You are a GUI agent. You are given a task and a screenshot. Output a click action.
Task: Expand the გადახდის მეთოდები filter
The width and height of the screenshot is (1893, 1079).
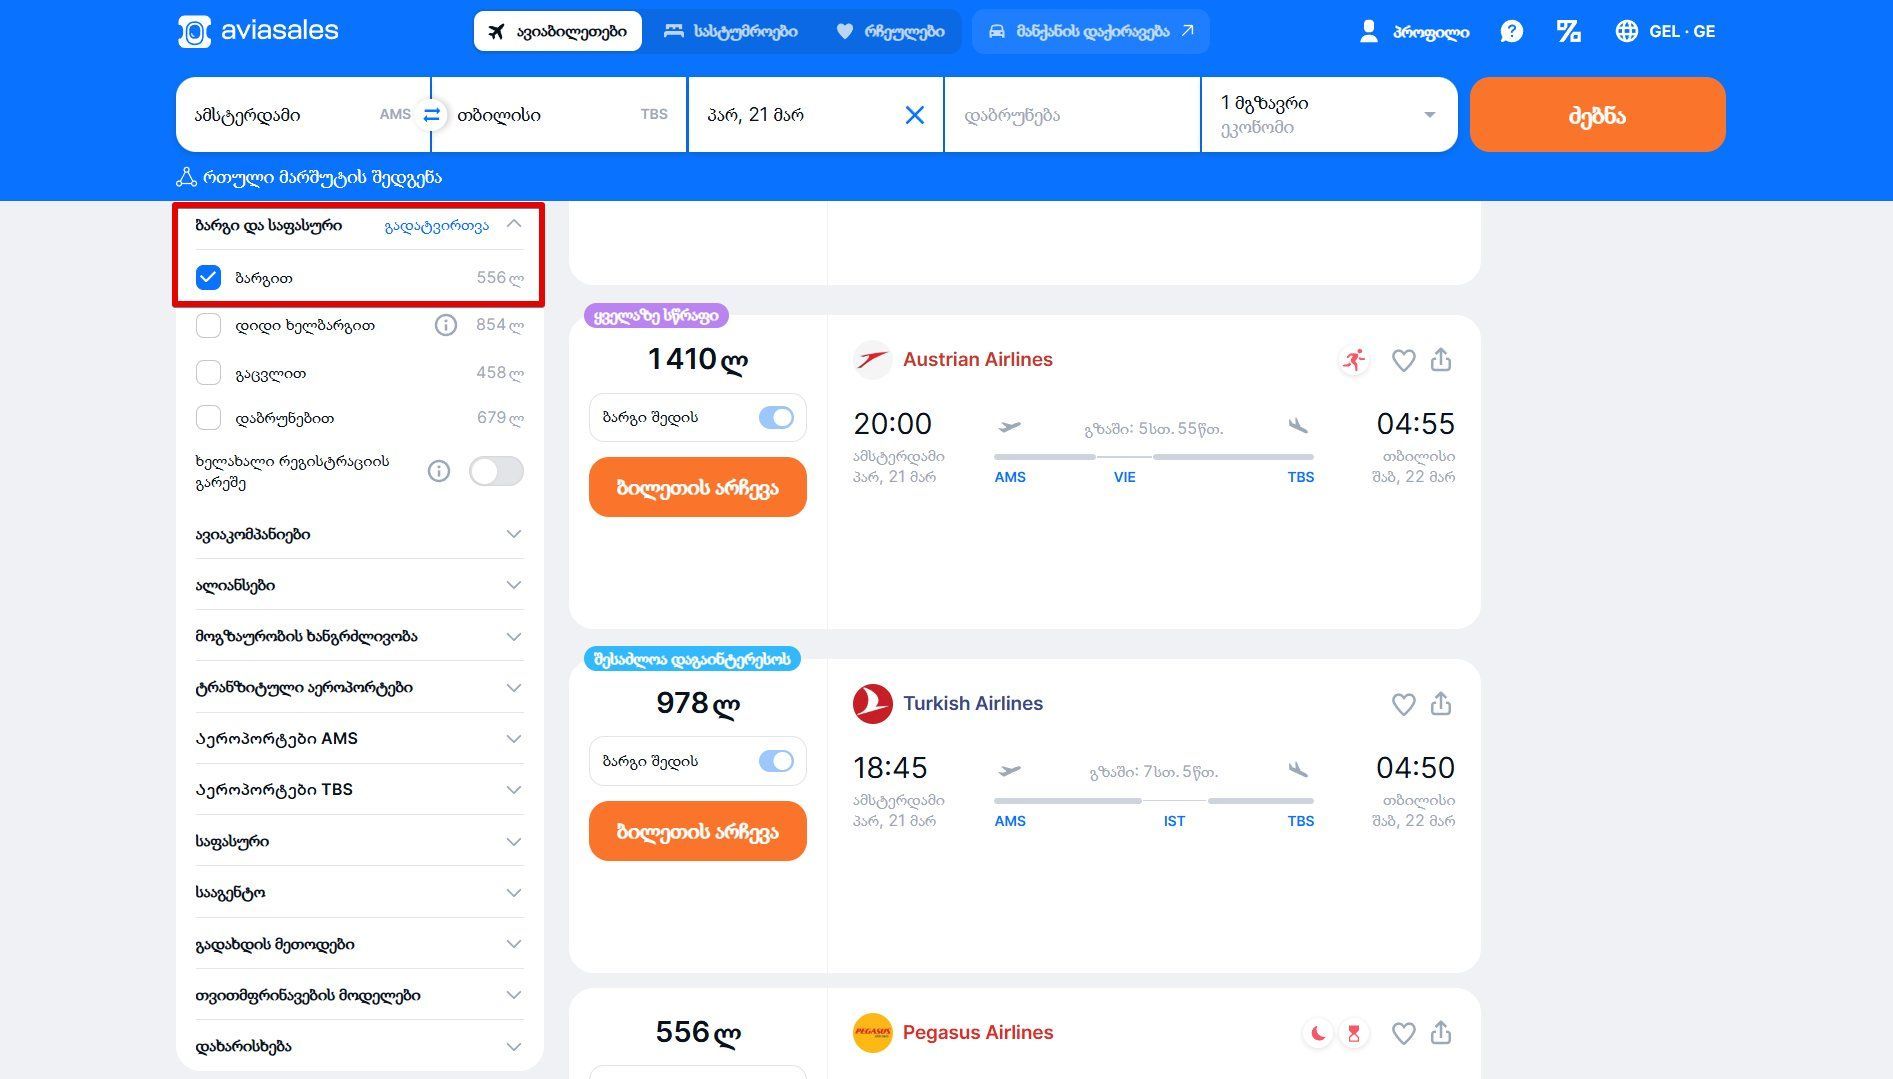[359, 944]
